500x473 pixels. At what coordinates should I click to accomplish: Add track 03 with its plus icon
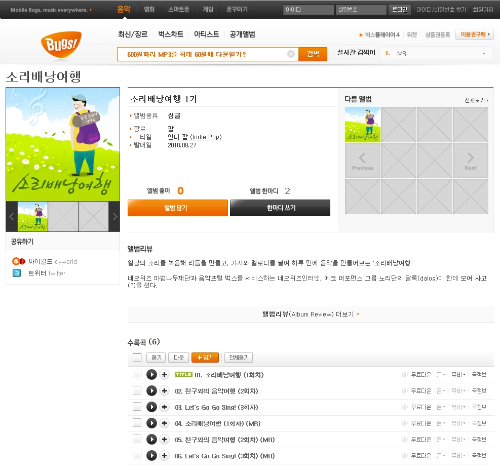(164, 407)
